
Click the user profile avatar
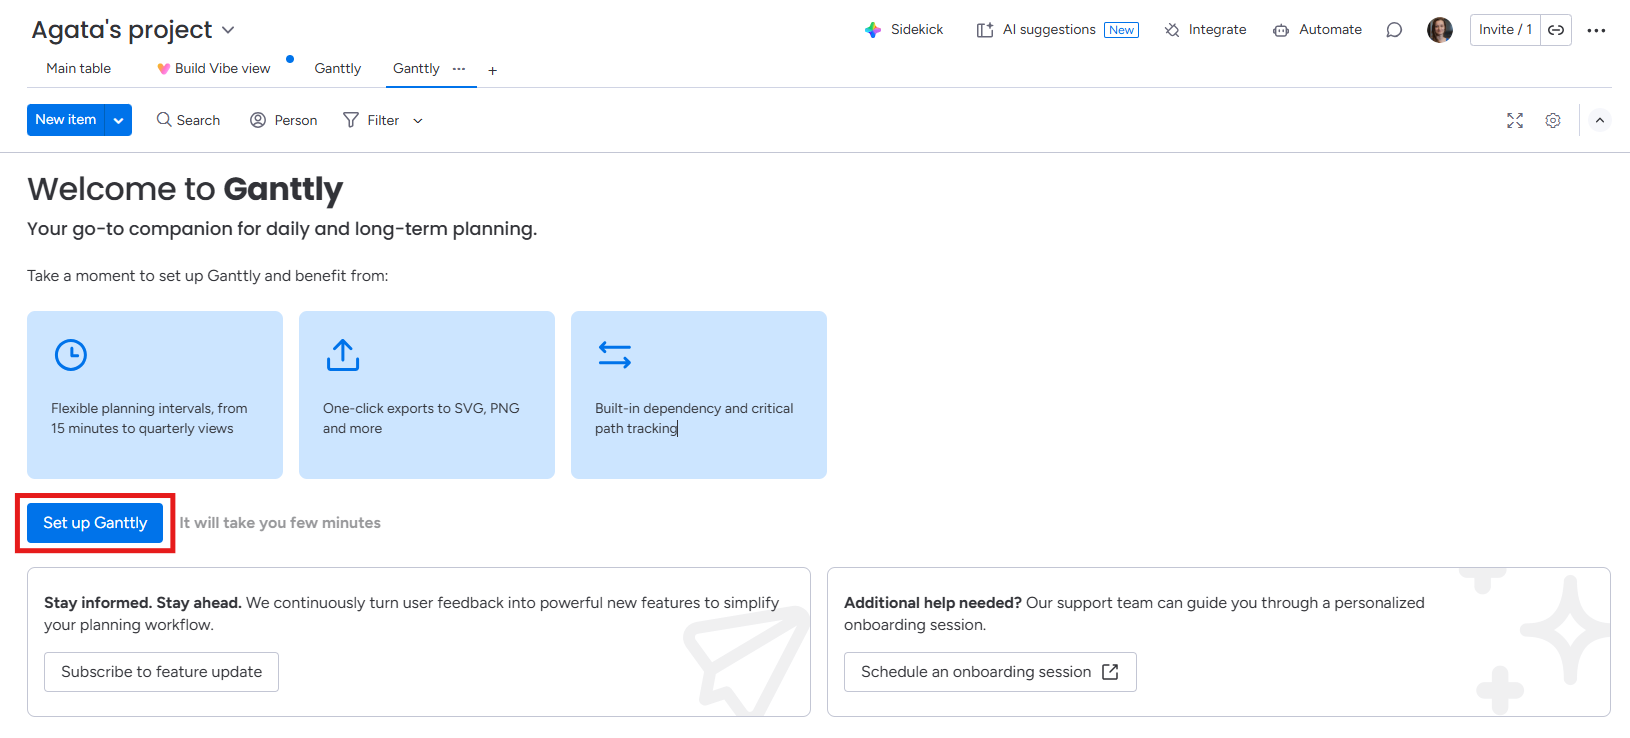(1440, 30)
